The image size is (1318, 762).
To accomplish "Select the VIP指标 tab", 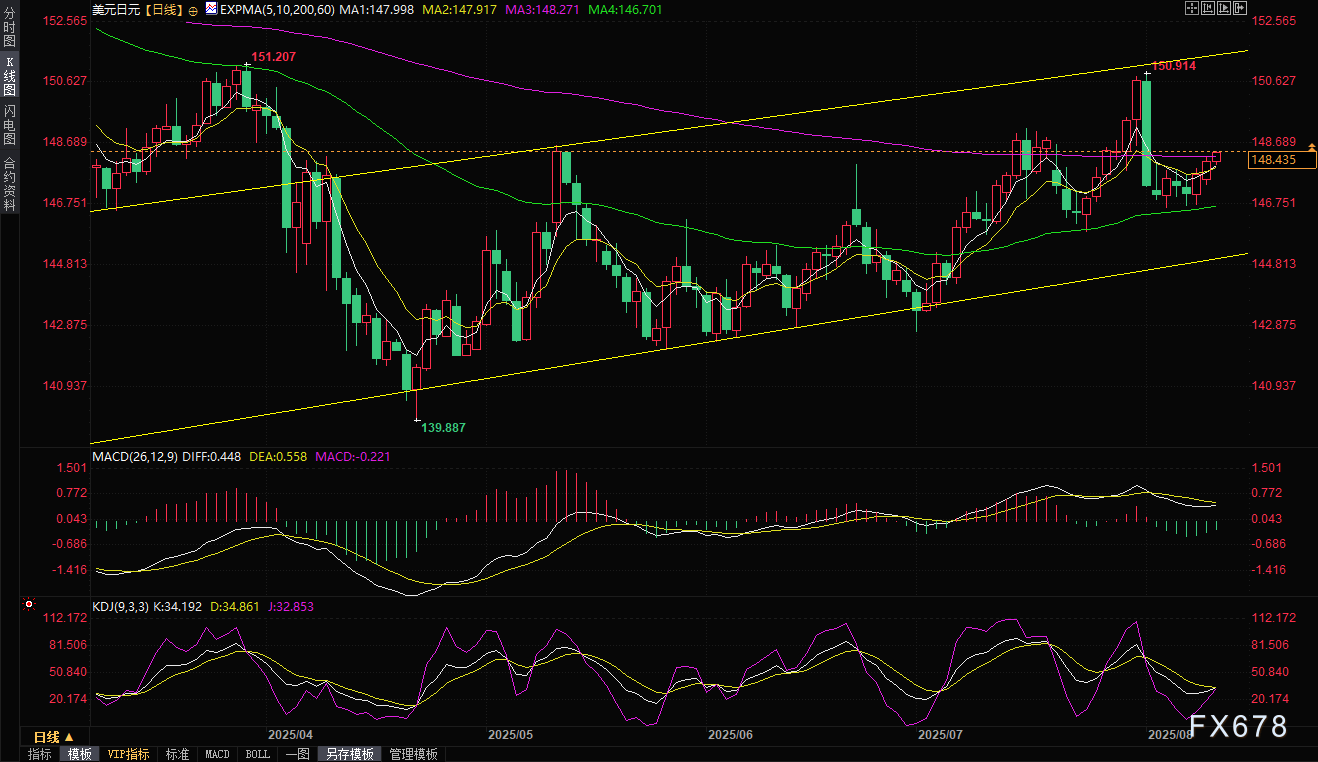I will (x=128, y=754).
